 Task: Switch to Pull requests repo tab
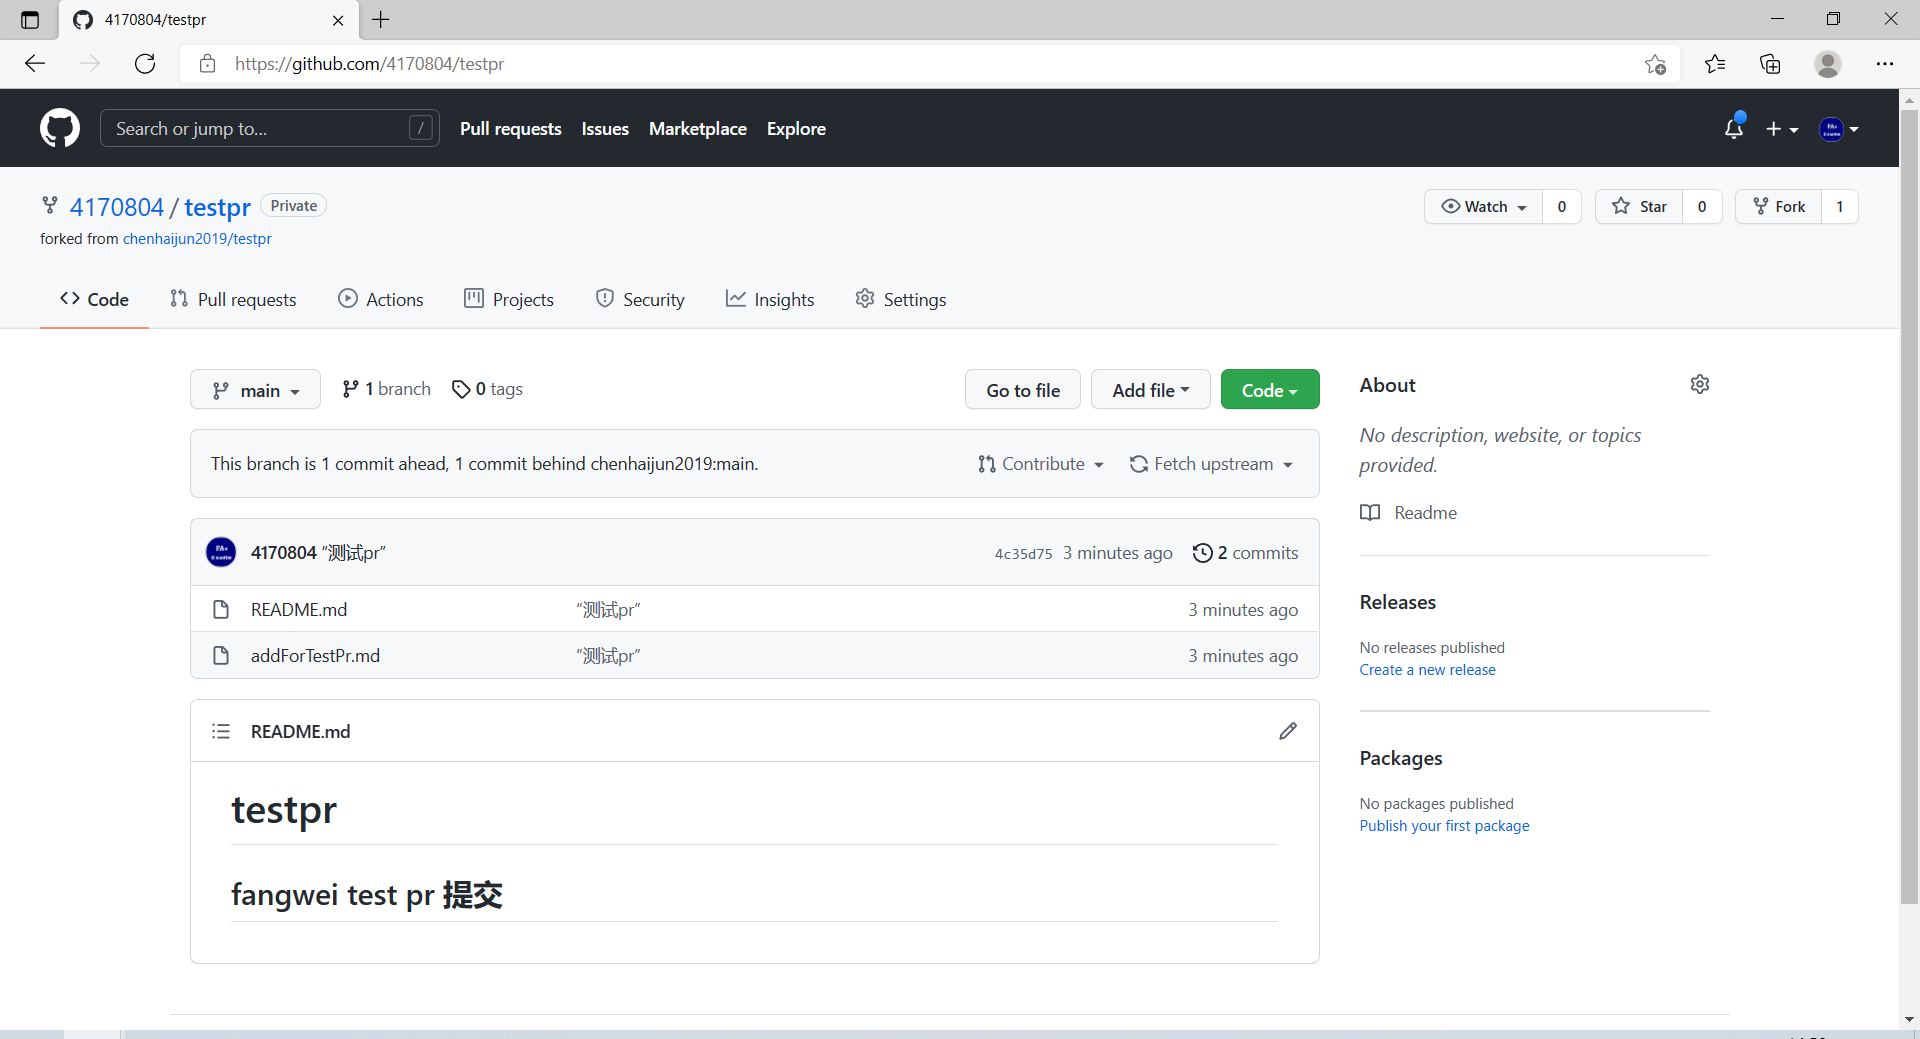pos(233,299)
